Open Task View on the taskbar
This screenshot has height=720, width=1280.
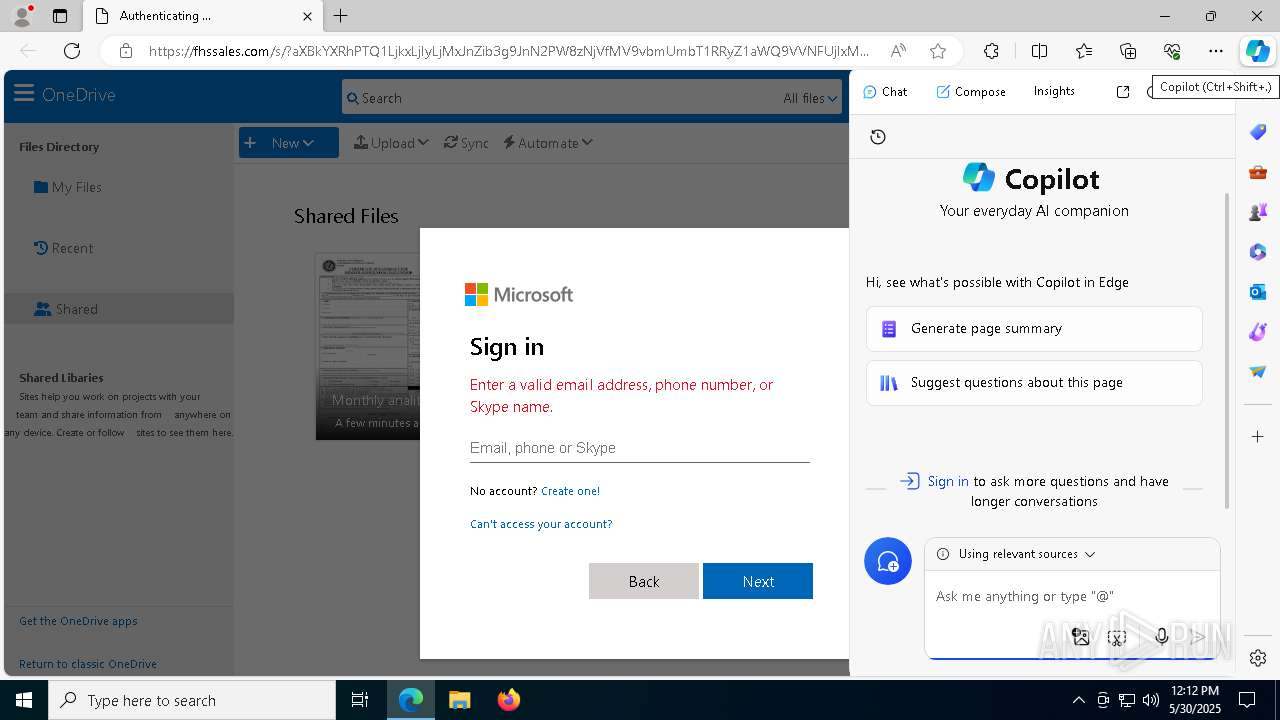(x=360, y=700)
